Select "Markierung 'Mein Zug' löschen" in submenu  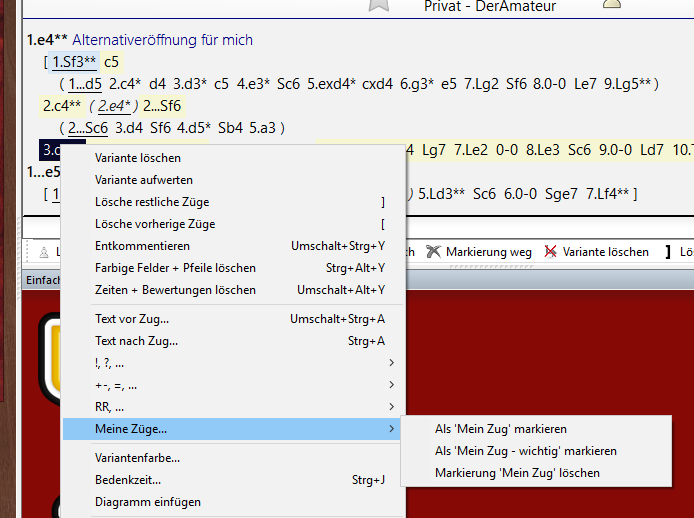(517, 473)
